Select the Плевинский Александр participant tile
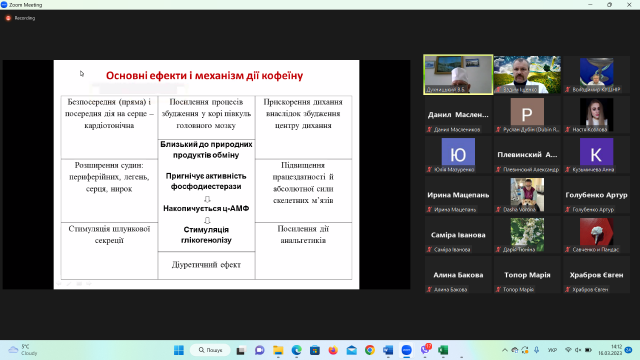This screenshot has width=640, height=360. (x=527, y=155)
